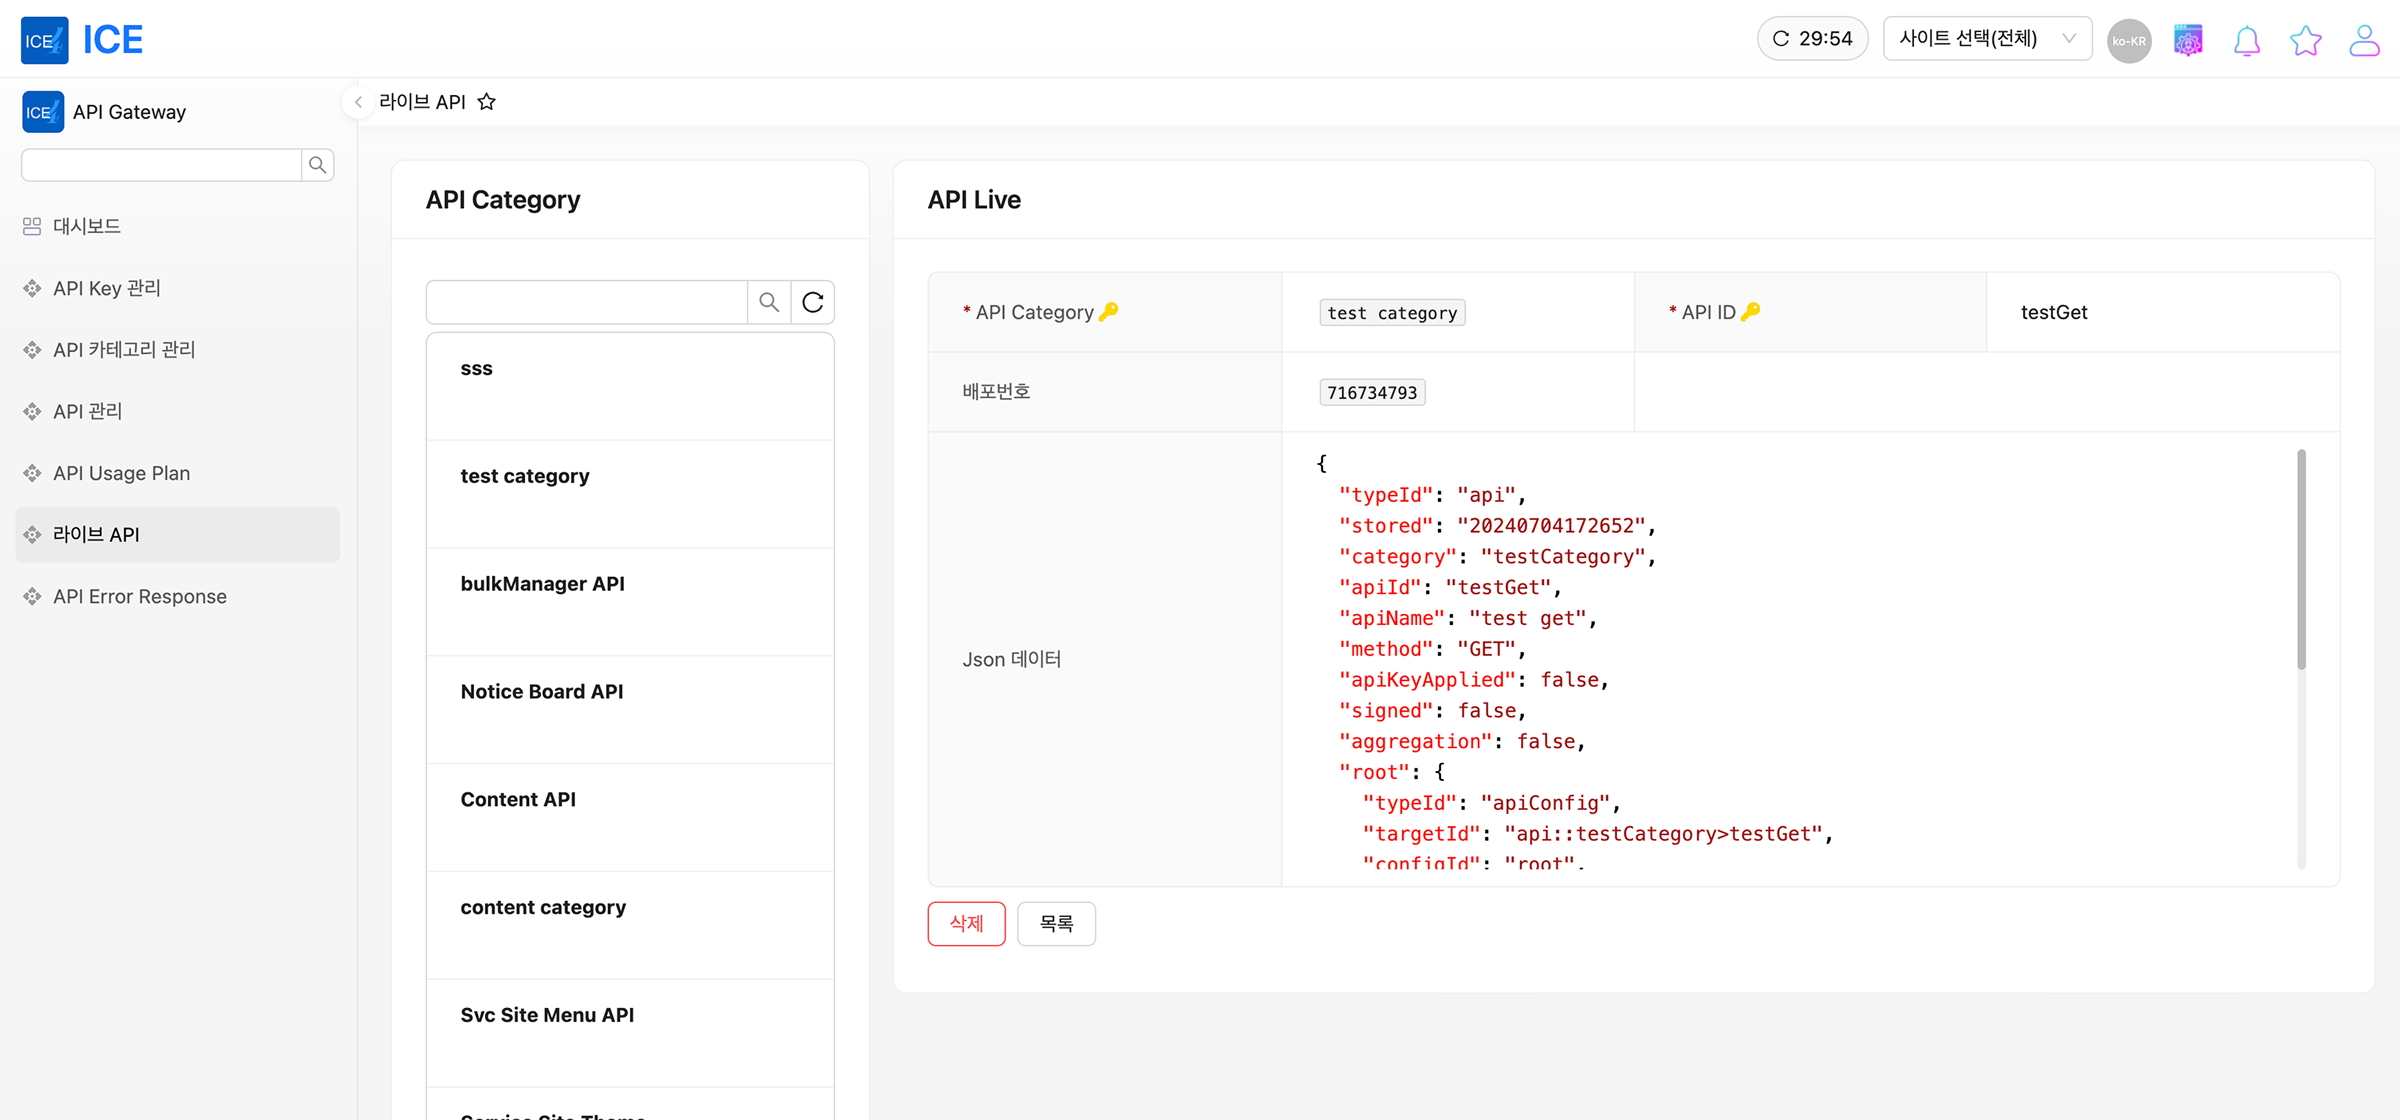Refresh the API Category list

point(812,302)
